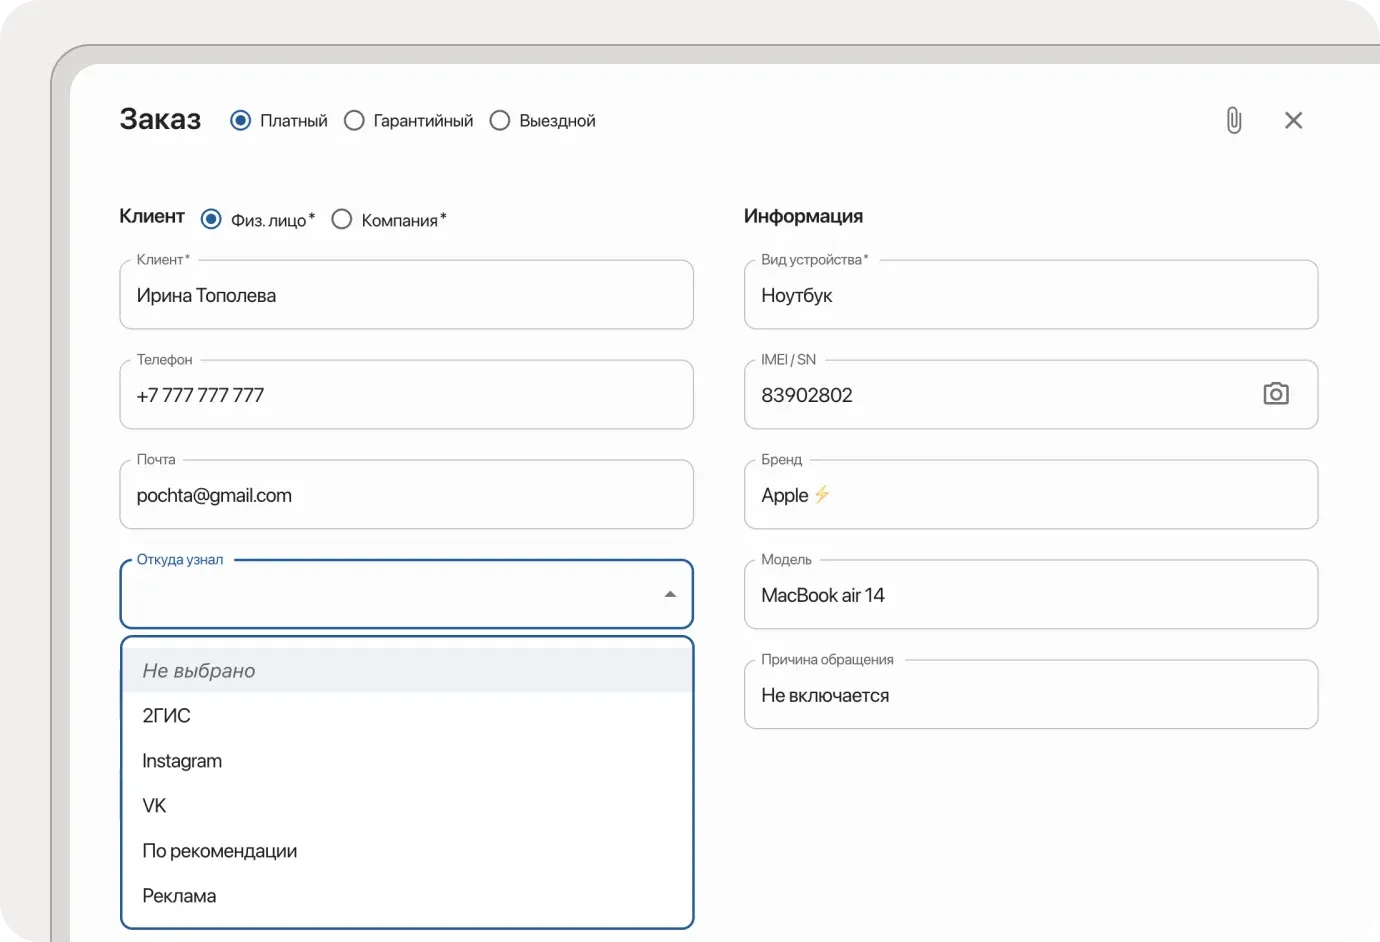1380x942 pixels.
Task: Edit the Причина обращения field
Action: 1030,695
